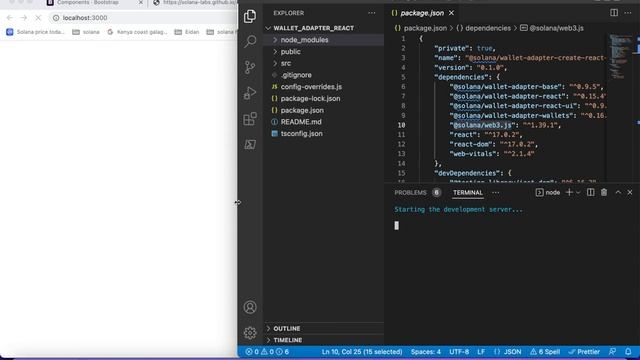Click package.json breadcrumb
640x360 pixels.
pyautogui.click(x=420, y=28)
